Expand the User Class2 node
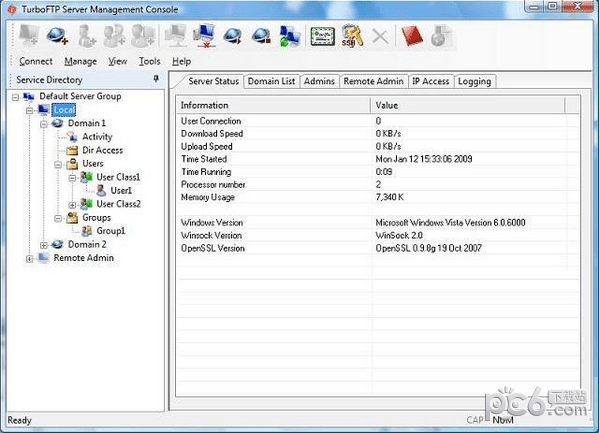Image resolution: width=600 pixels, height=433 pixels. click(x=72, y=205)
